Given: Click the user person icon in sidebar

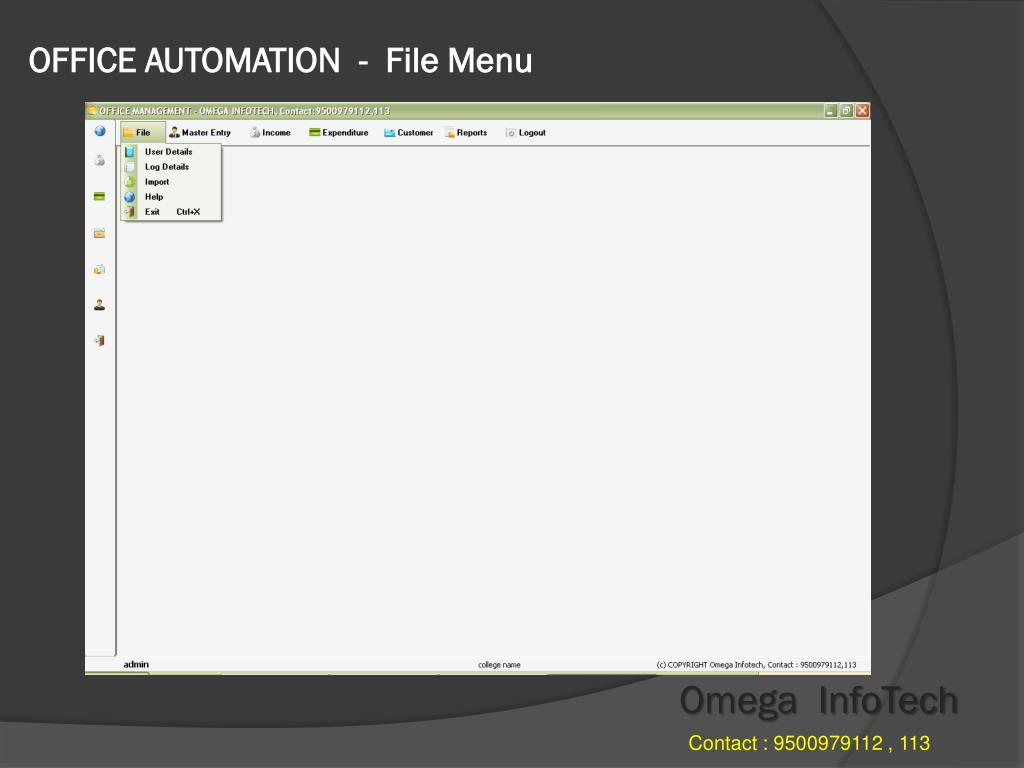Looking at the screenshot, I should coord(99,304).
